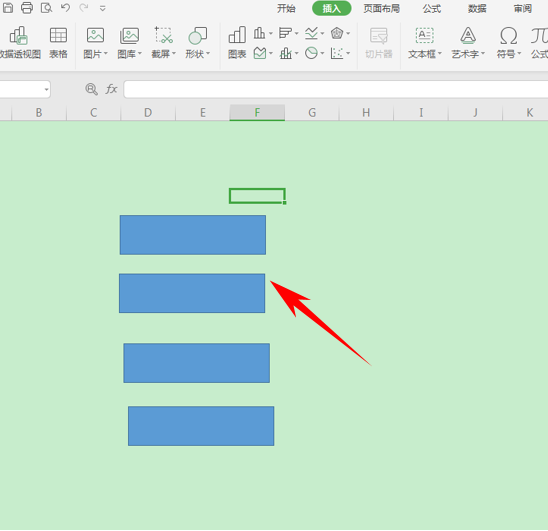Switch to the 数据 tab

point(477,8)
